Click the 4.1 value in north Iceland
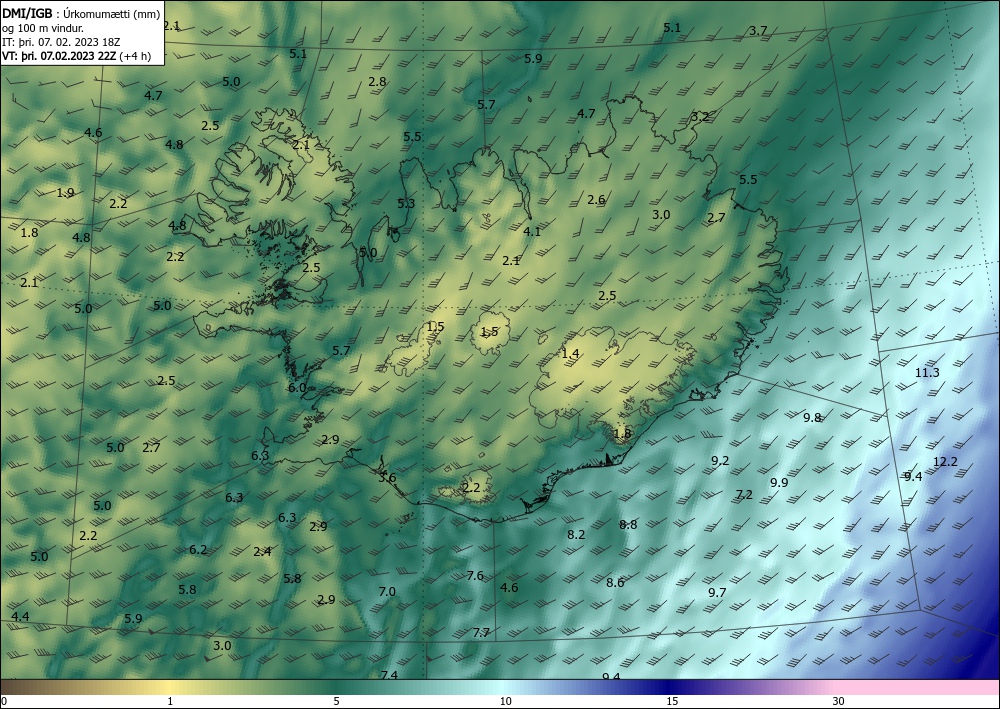Image resolution: width=1000 pixels, height=709 pixels. (532, 231)
